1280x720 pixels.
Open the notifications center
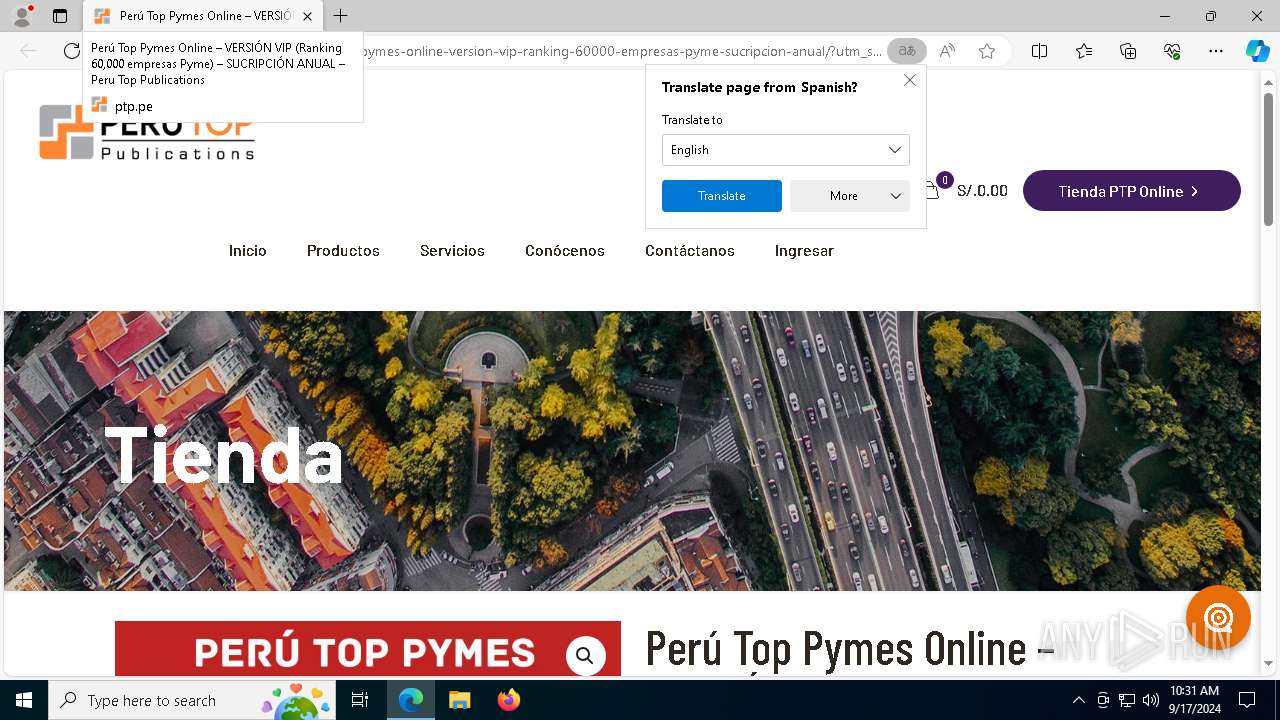coord(1247,700)
